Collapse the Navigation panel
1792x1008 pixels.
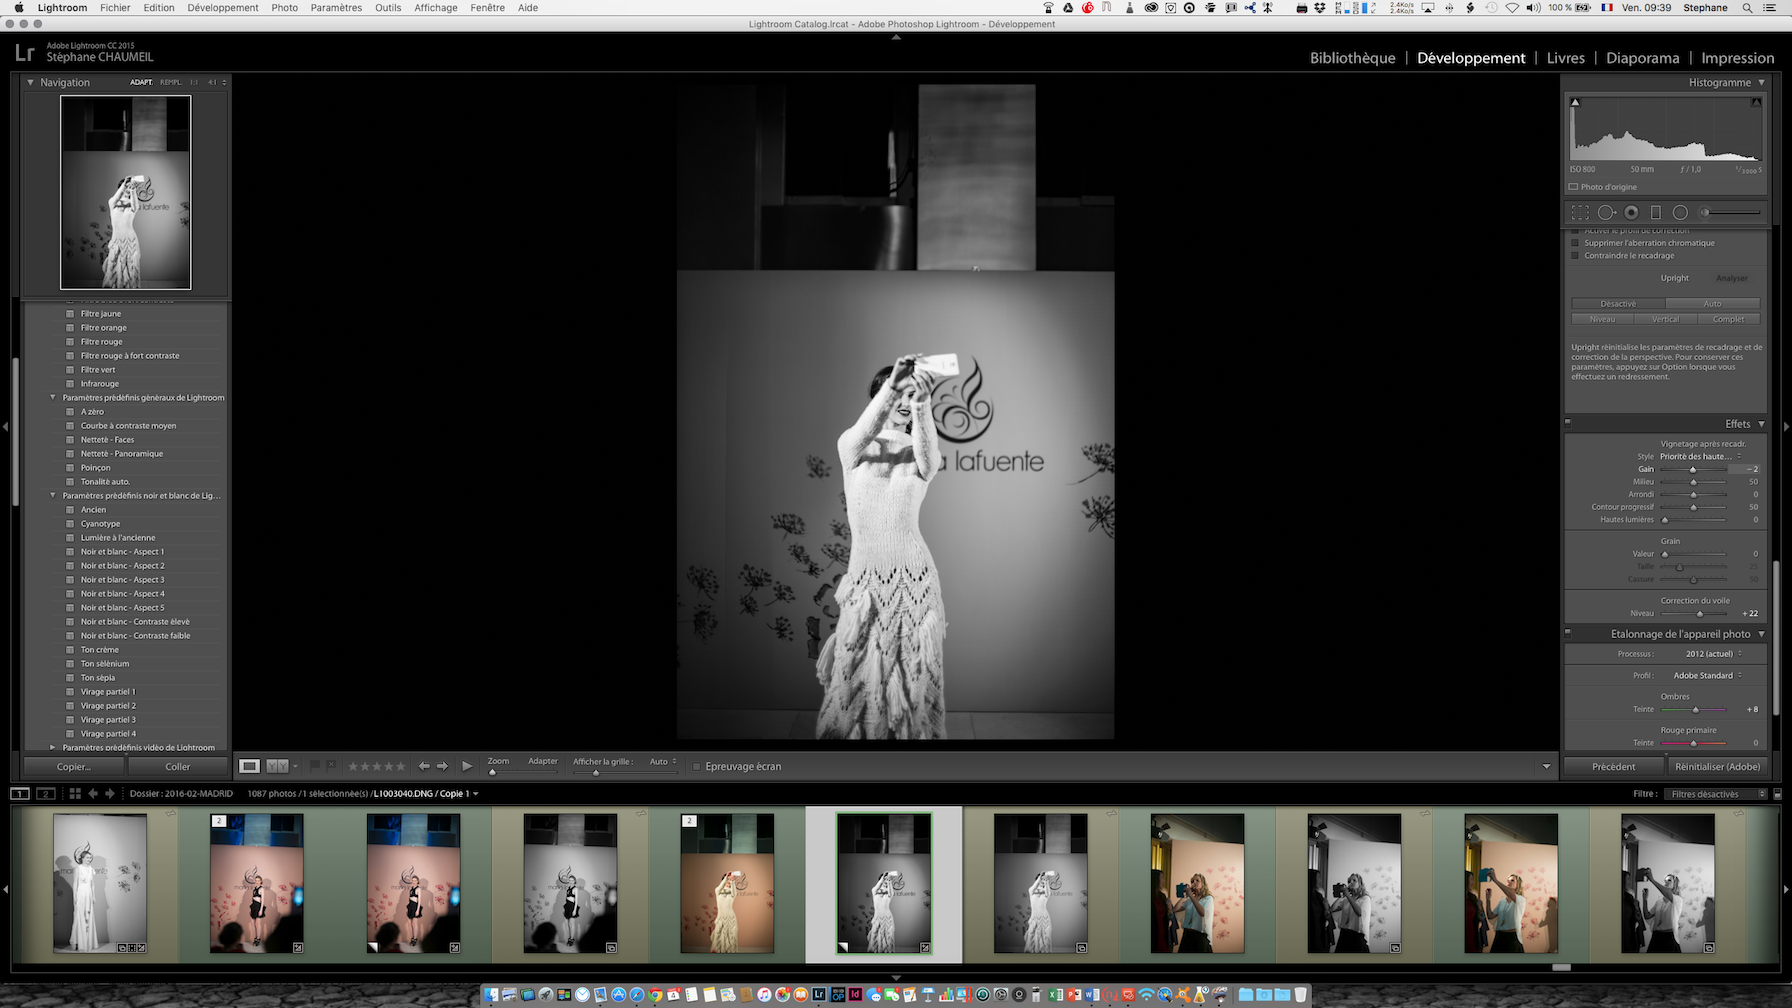(x=30, y=82)
